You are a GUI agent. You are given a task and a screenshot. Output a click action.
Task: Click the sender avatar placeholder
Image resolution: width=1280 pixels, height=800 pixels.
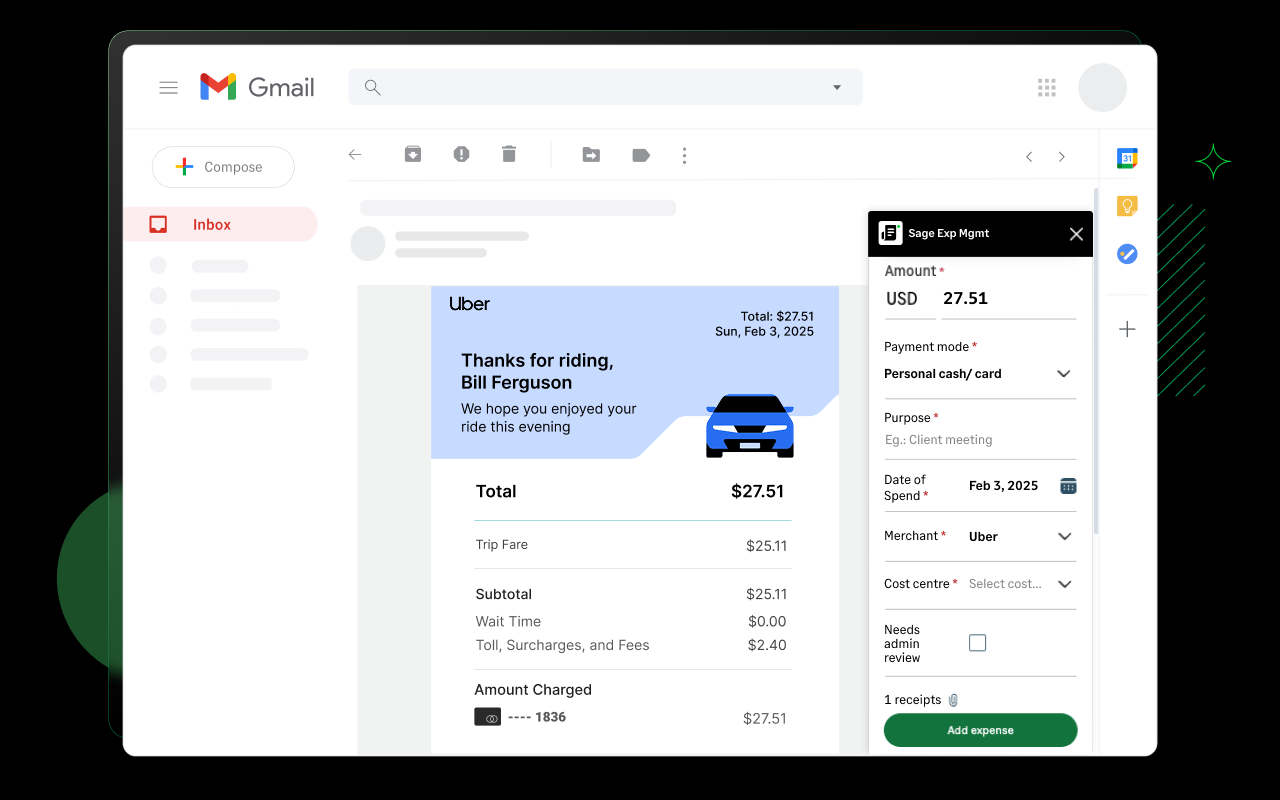(x=368, y=244)
